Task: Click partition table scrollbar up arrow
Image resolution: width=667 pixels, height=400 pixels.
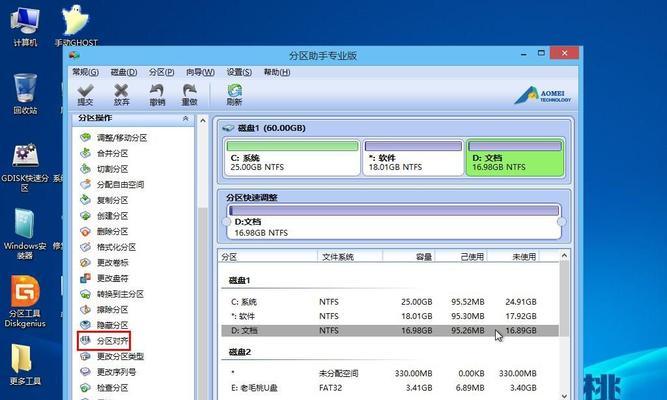Action: click(x=564, y=255)
